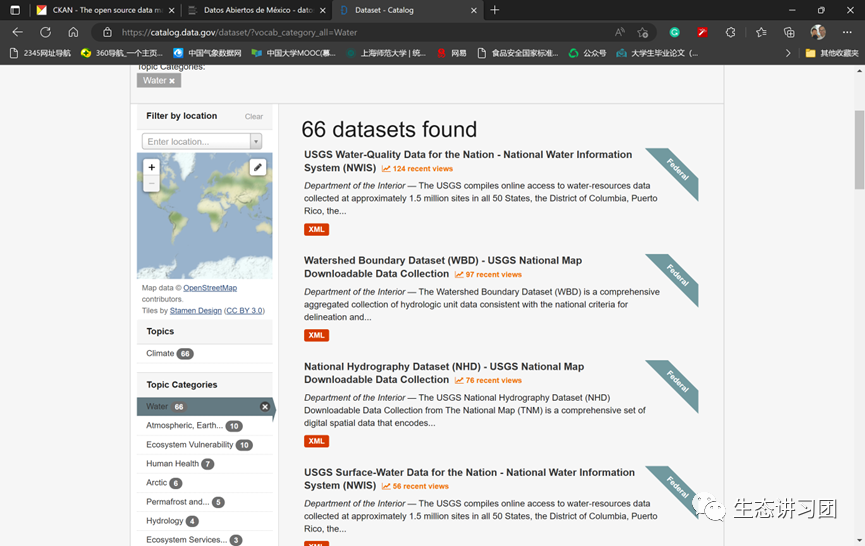Clear the location filter
Screen dimensions: 865x546
pos(254,116)
